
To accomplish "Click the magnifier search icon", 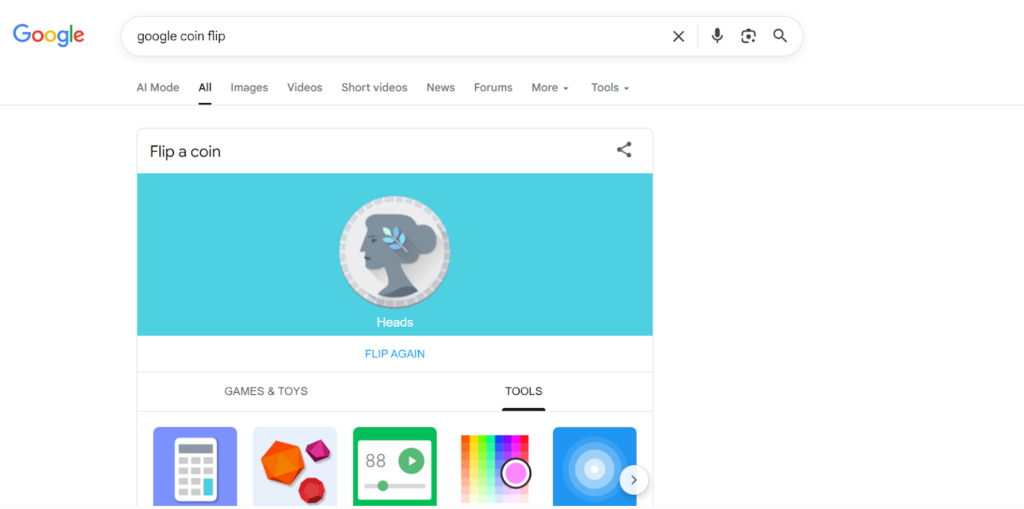I will click(780, 36).
